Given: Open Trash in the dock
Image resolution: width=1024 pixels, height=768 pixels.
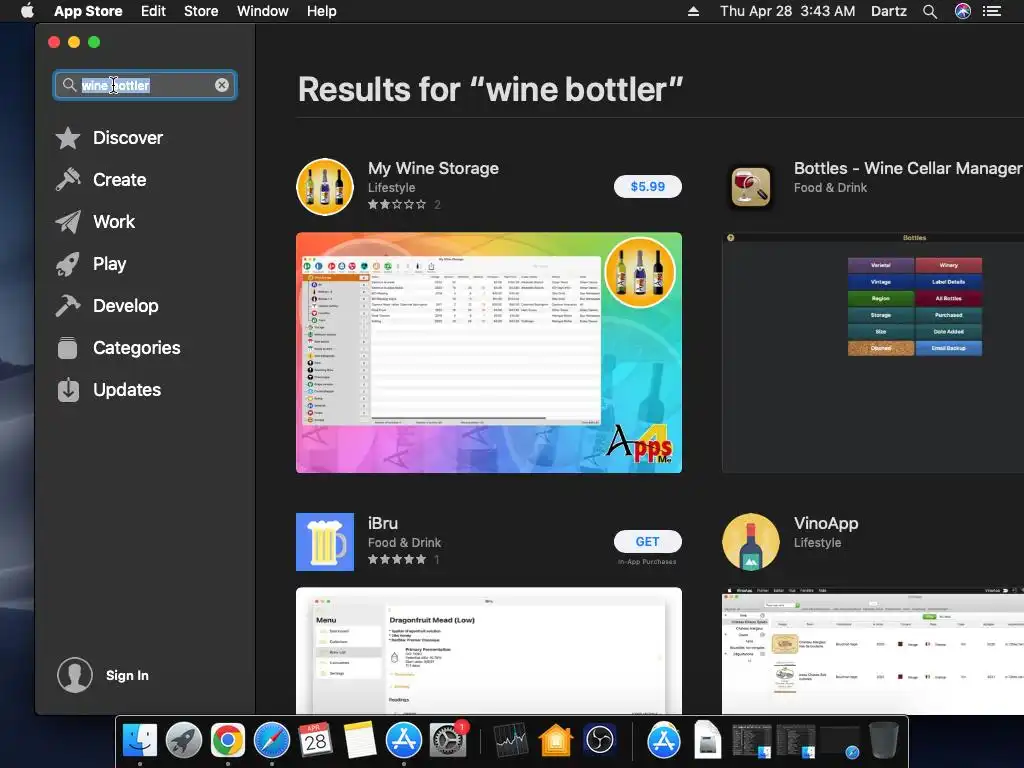Looking at the screenshot, I should (884, 741).
